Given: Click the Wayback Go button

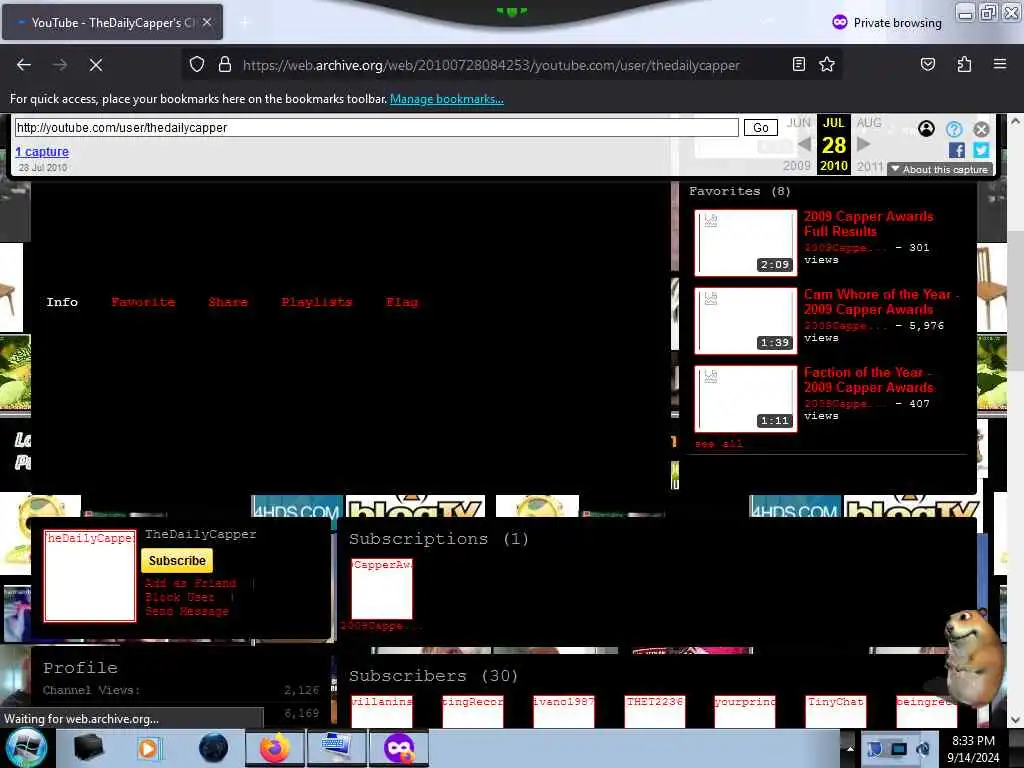Looking at the screenshot, I should (x=761, y=127).
